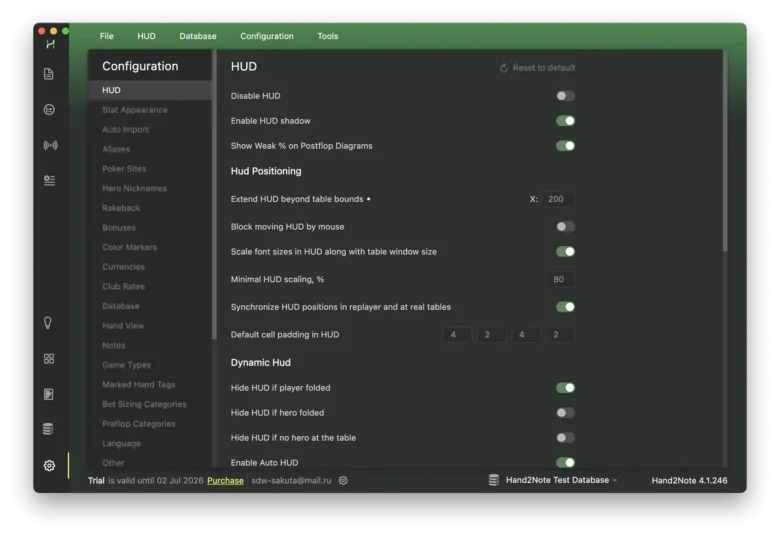Toggle Synchronize HUD positions switch
Viewport: 780px width, 537px height.
tap(565, 307)
